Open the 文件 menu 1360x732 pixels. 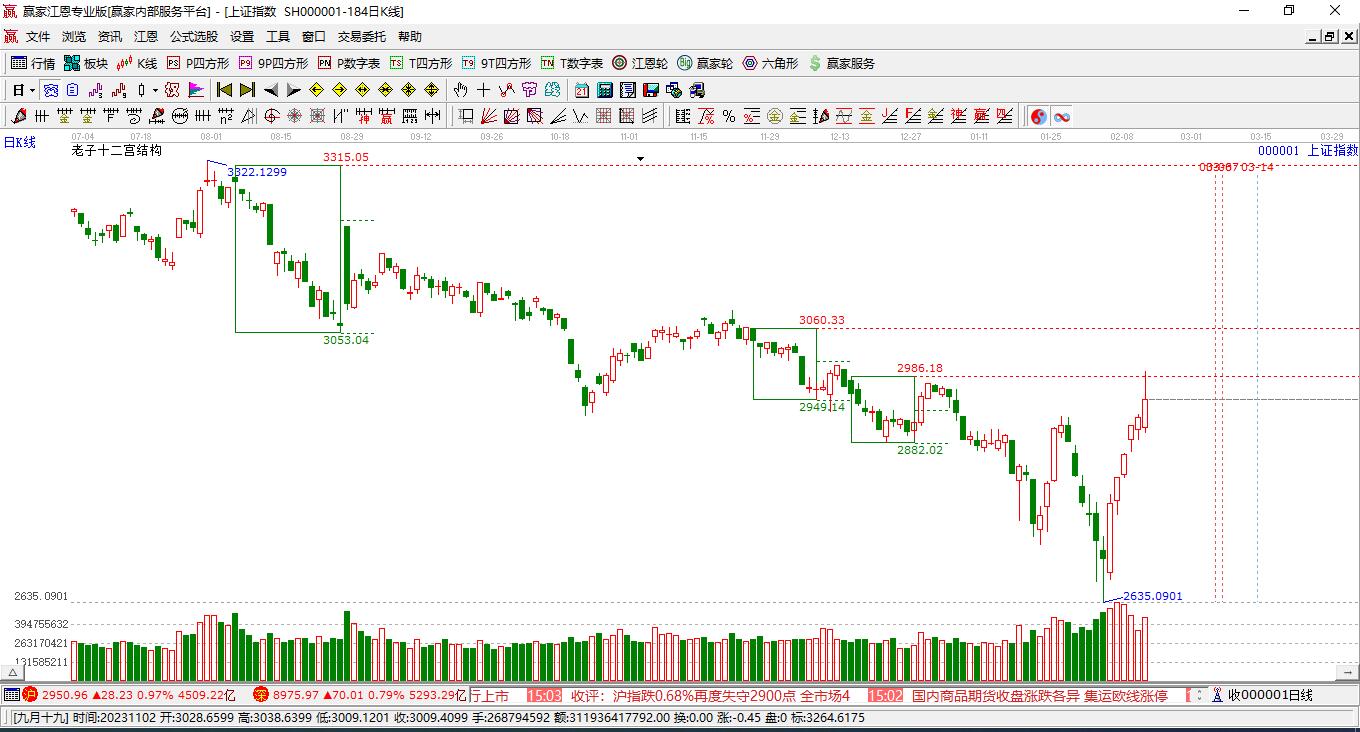pos(38,37)
